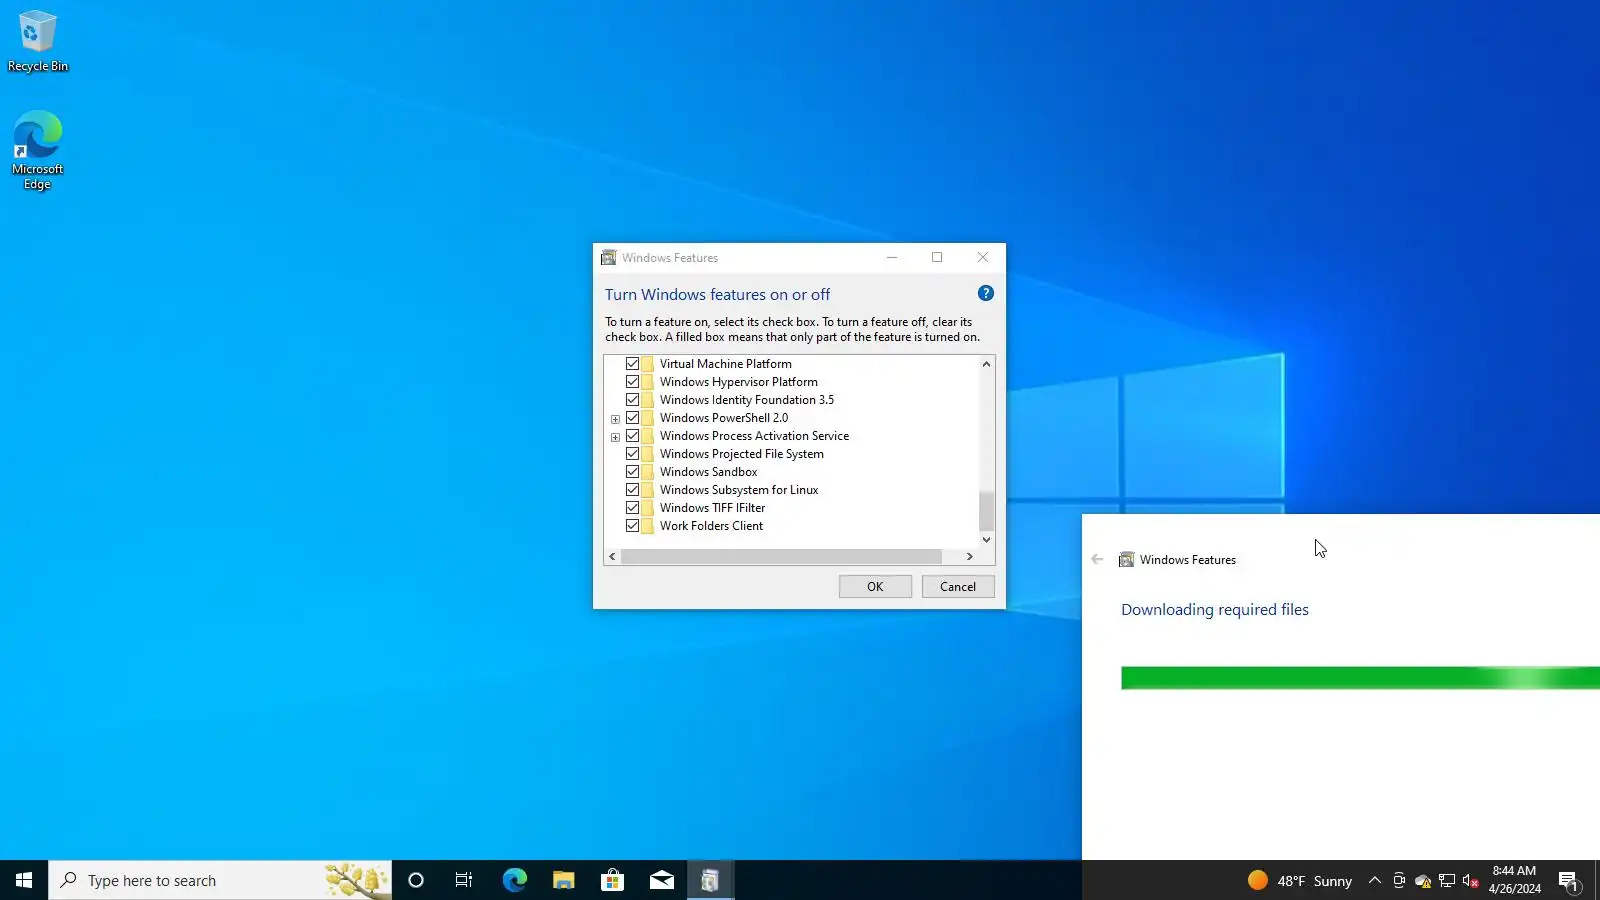Click the feature list scroll up arrow
Screen dimensions: 1600x900
[x=986, y=364]
